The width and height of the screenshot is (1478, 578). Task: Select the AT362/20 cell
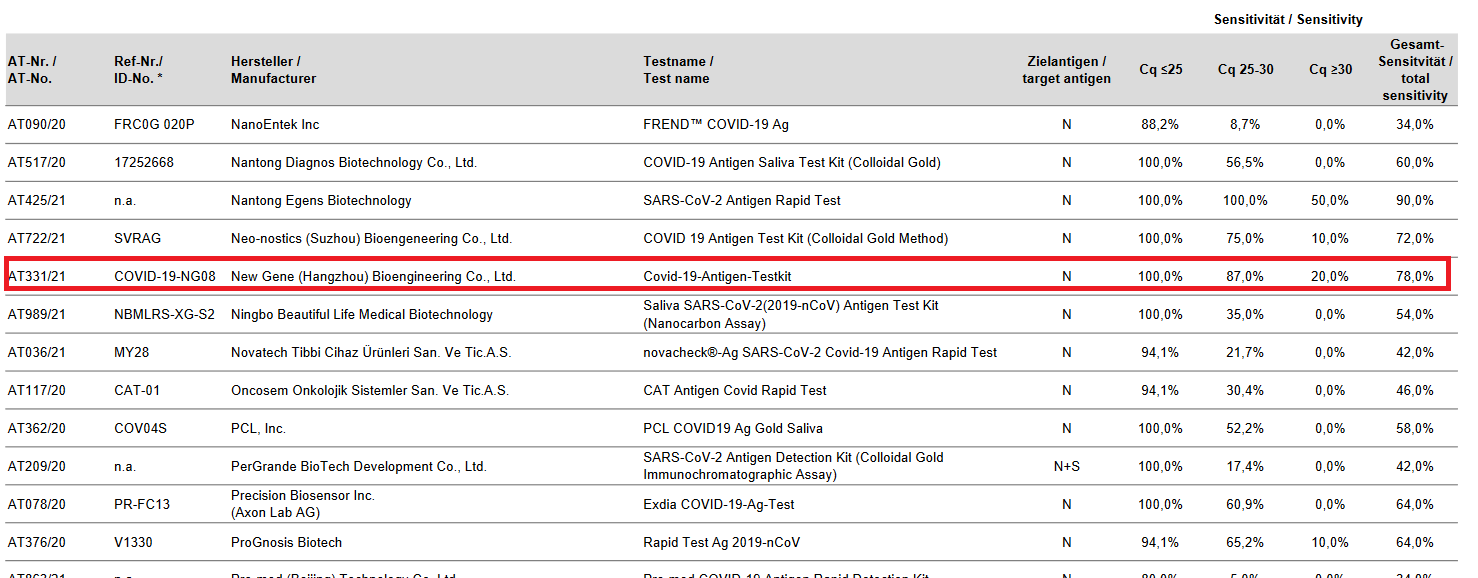[37, 429]
